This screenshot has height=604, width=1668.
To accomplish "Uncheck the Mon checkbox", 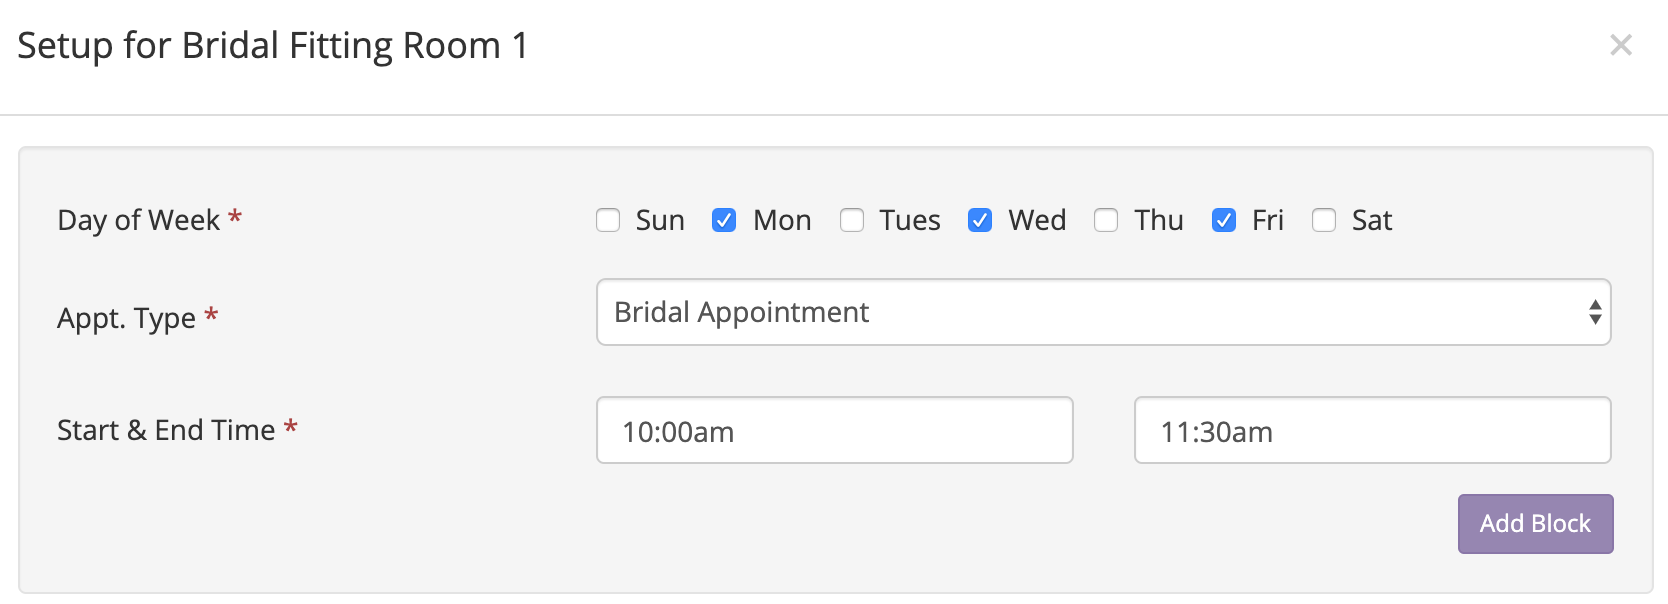I will 724,220.
